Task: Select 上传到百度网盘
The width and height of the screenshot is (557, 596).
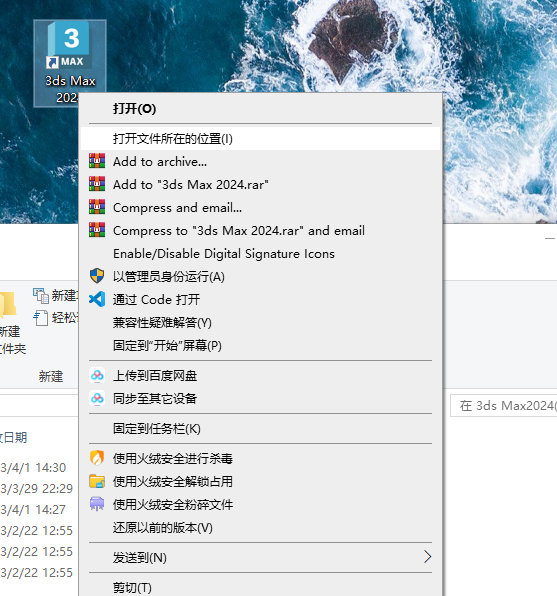Action: [260, 376]
